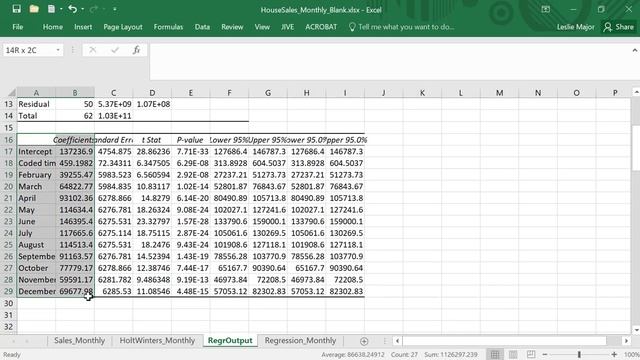
Task: Open the Name Box dropdown arrow
Action: coord(58,50)
